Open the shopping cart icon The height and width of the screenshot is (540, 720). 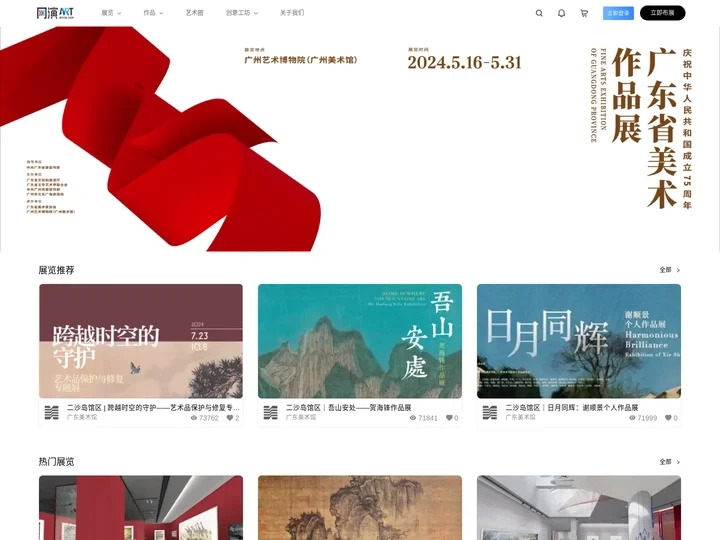[584, 13]
